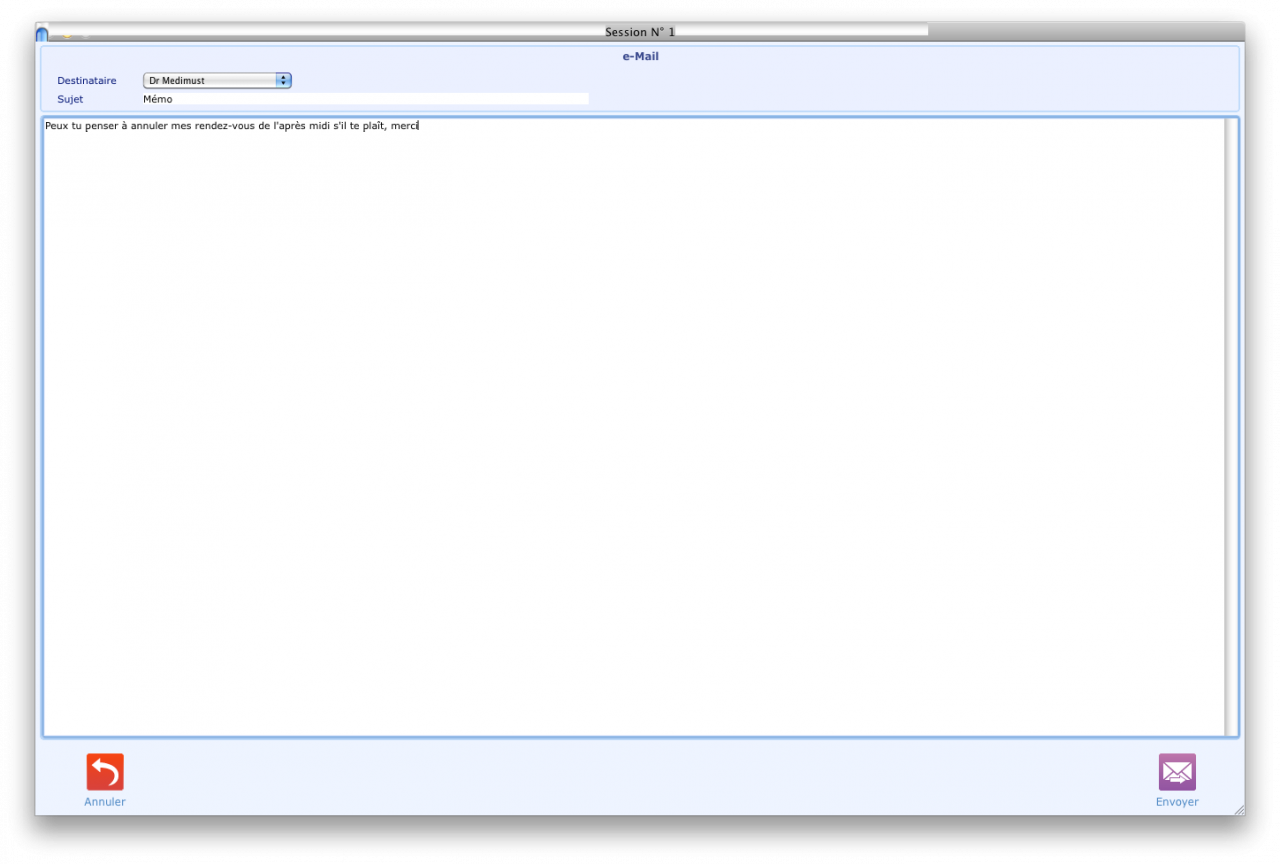Screen dimensions: 1280x864
Task: Click the message area vertical scrollbar
Action: 1230,428
